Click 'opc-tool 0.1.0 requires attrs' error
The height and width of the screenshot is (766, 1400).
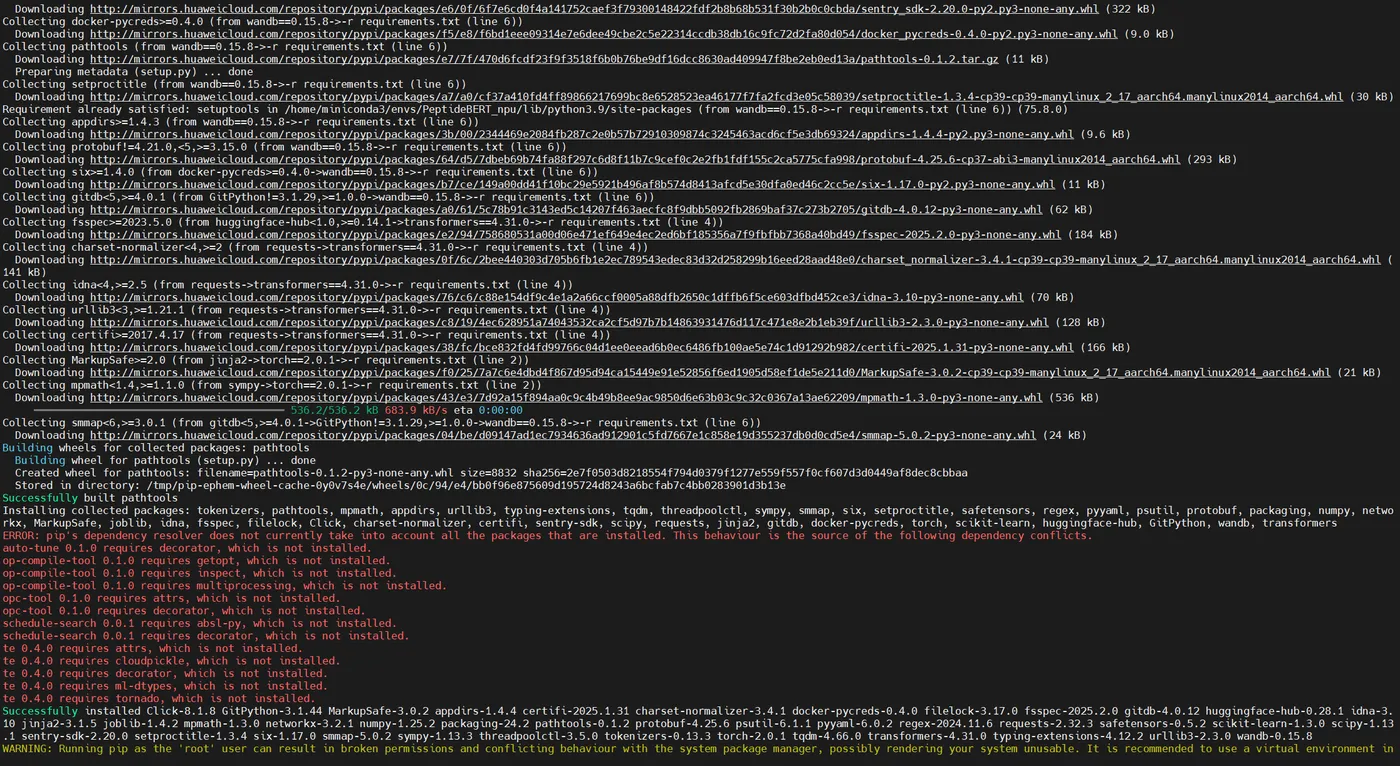click(x=172, y=599)
